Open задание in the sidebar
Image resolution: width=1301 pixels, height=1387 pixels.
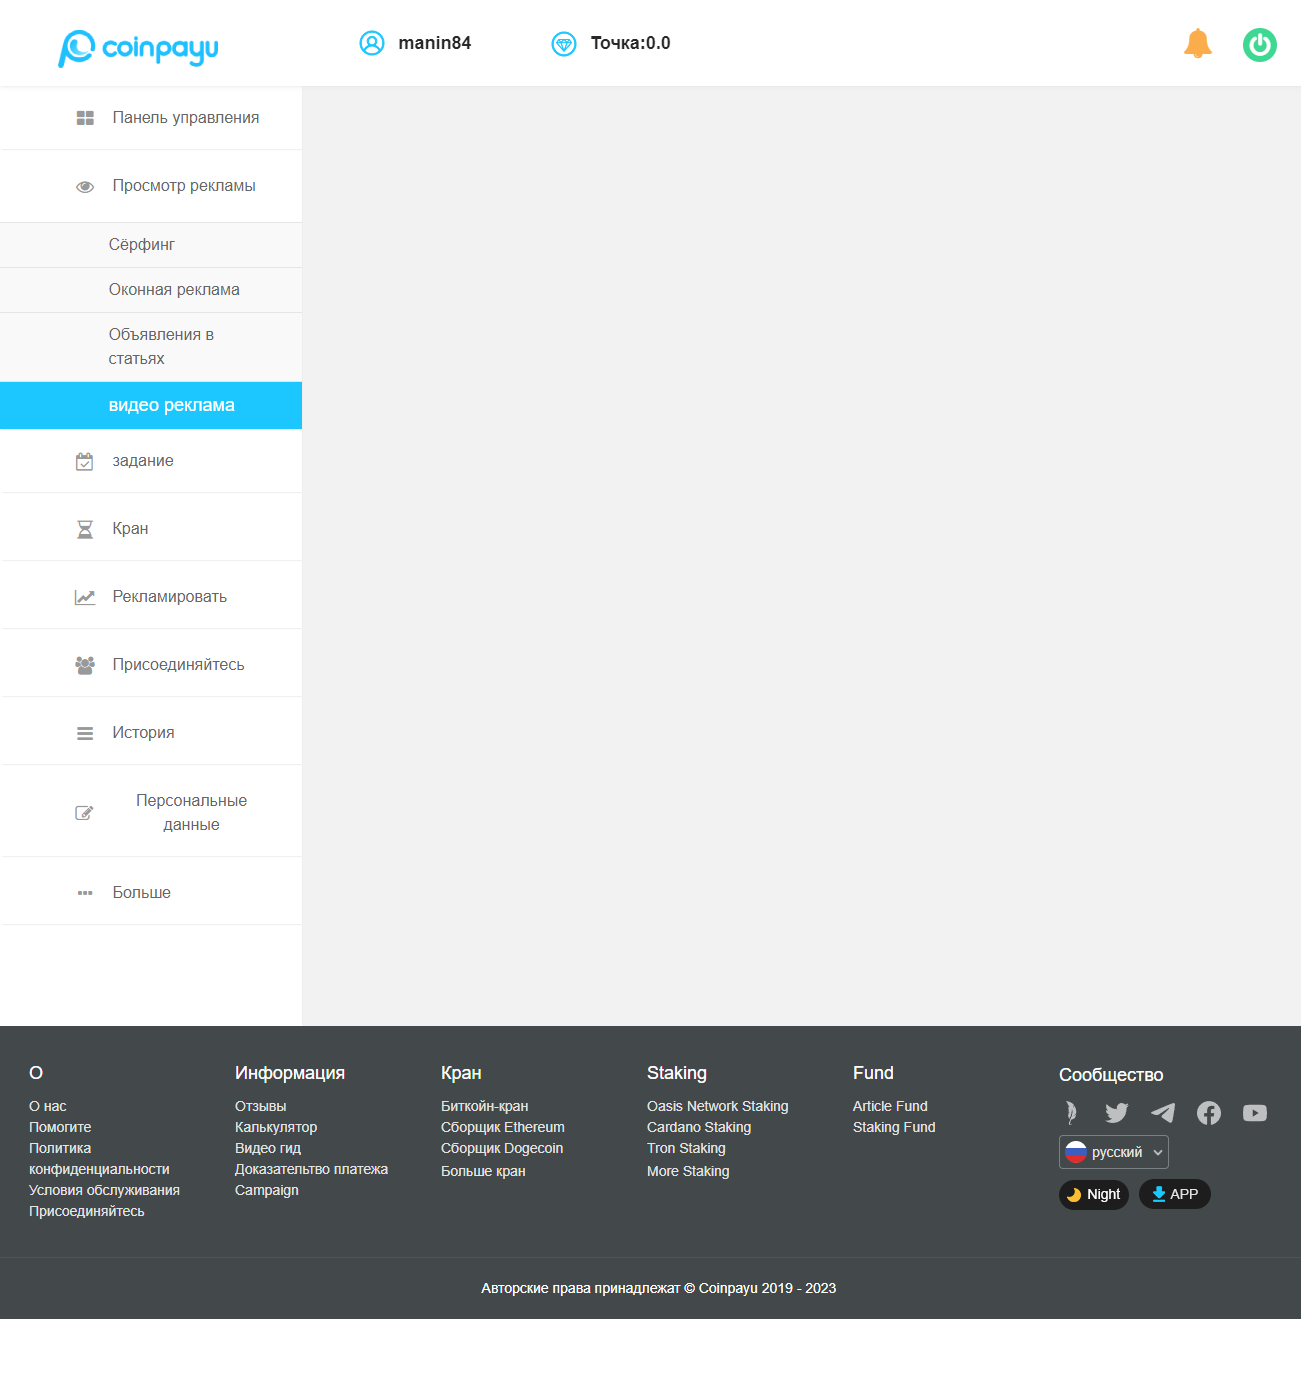[151, 461]
